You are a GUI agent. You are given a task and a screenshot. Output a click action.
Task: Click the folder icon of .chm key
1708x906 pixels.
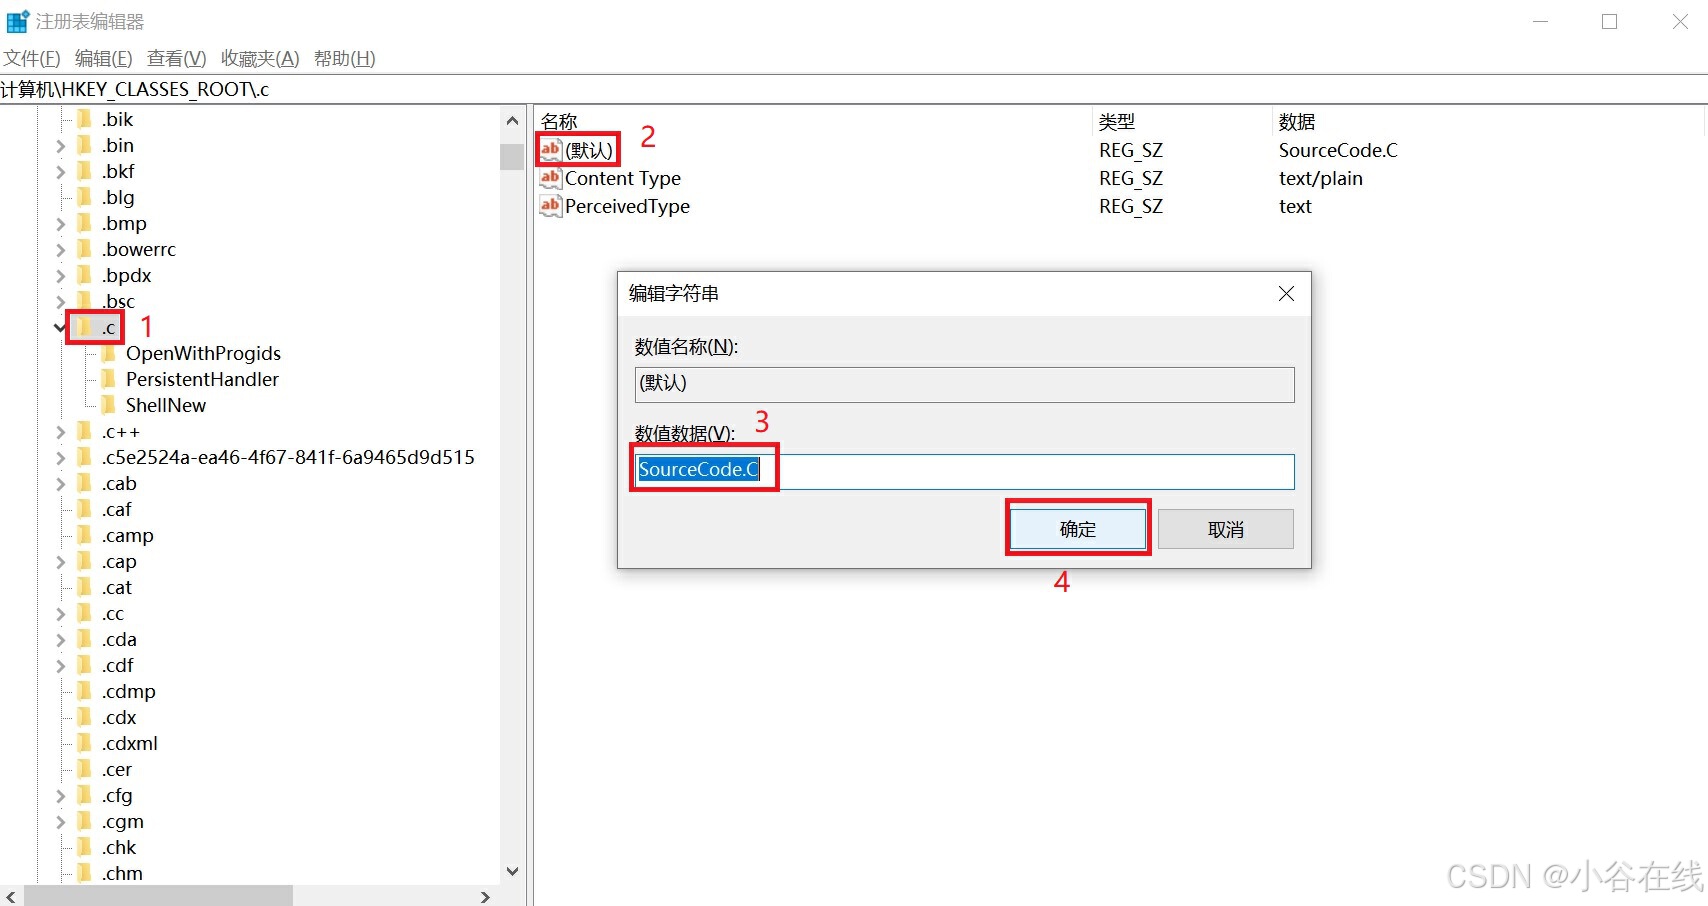click(x=85, y=873)
